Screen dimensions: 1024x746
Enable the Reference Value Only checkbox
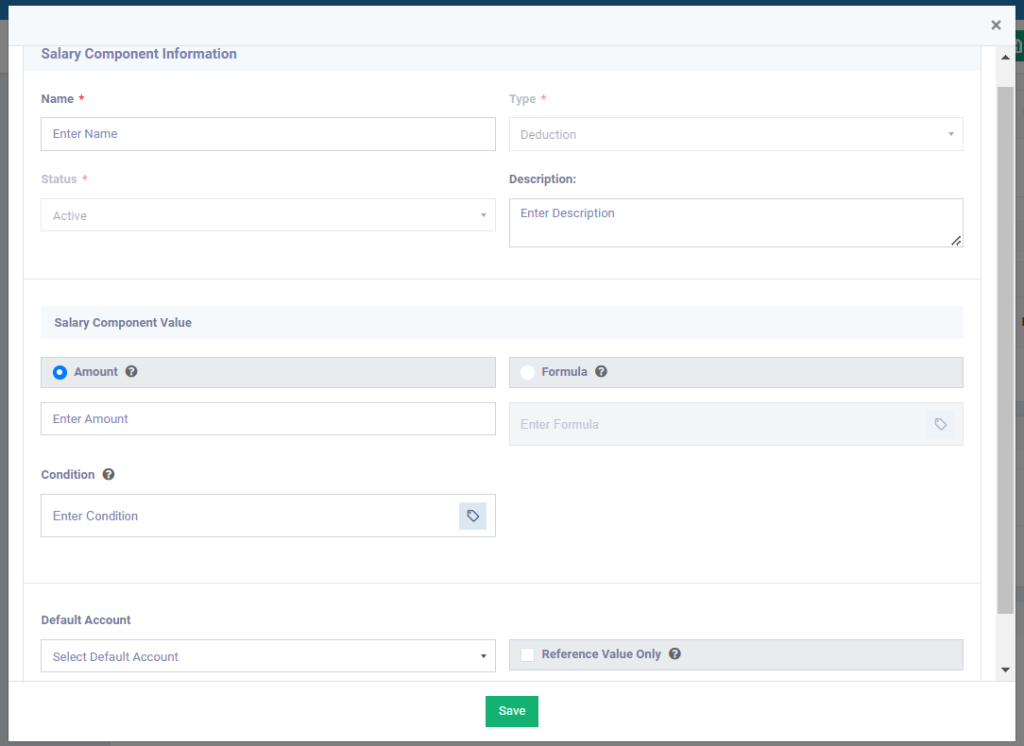tap(527, 654)
